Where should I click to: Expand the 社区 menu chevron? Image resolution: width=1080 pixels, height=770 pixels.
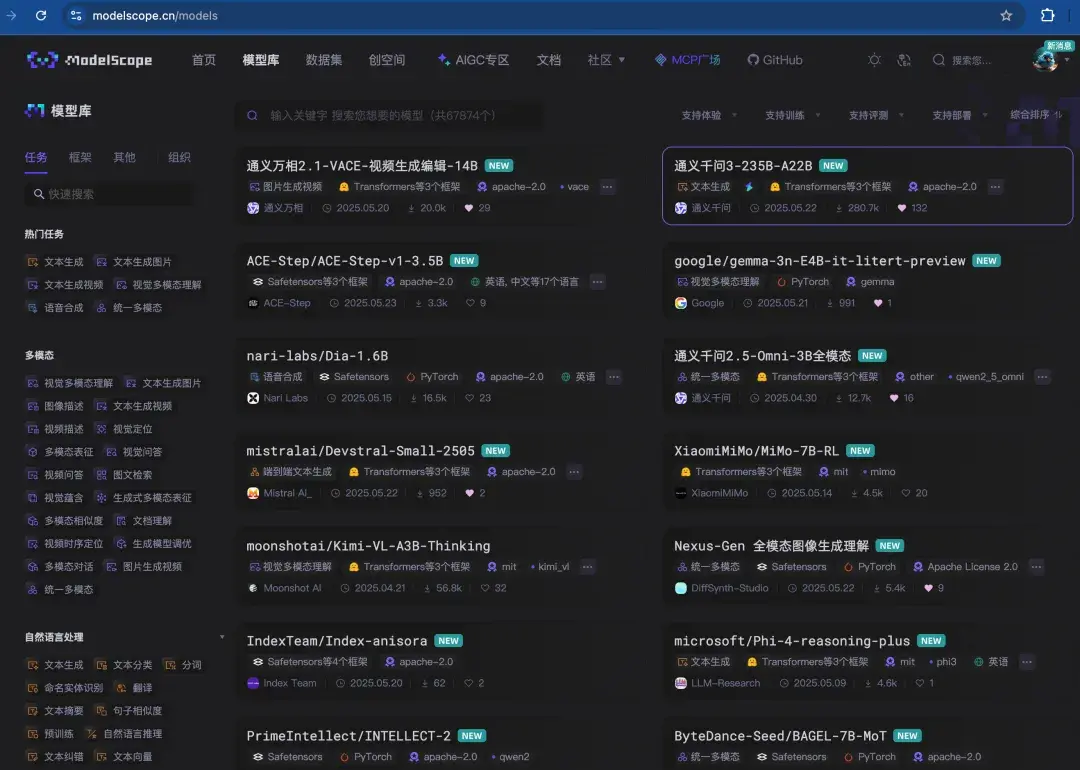(x=622, y=60)
